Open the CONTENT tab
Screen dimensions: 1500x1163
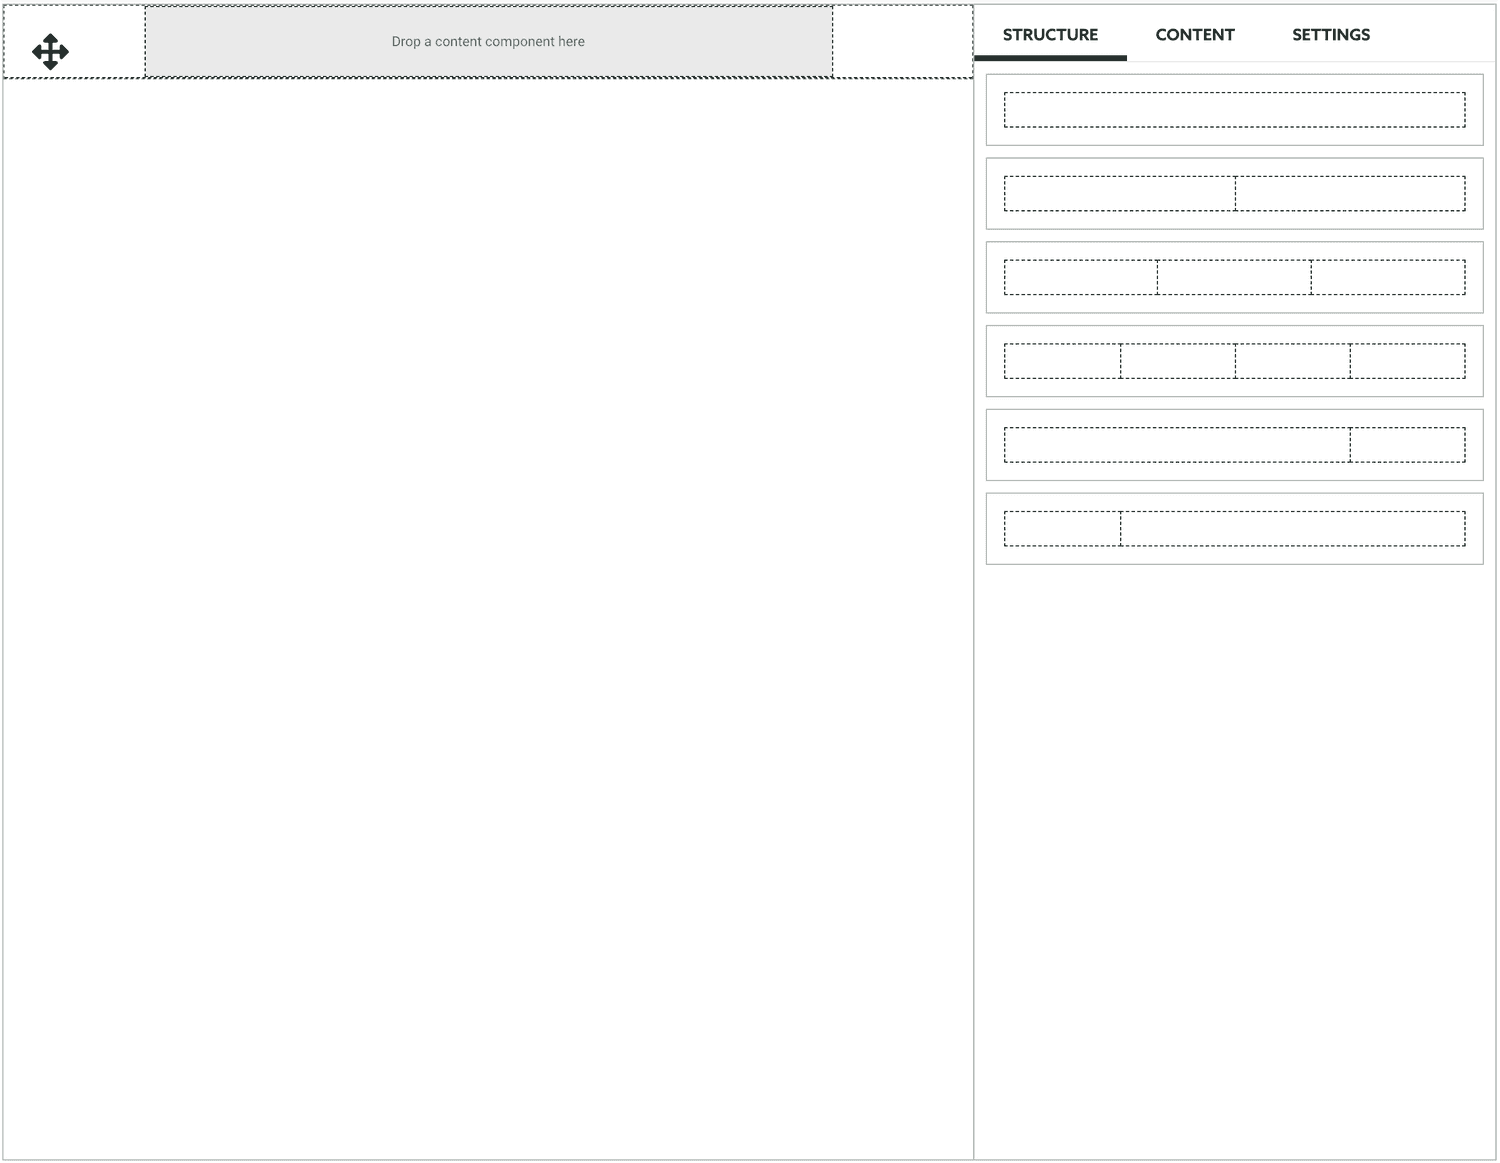point(1195,35)
